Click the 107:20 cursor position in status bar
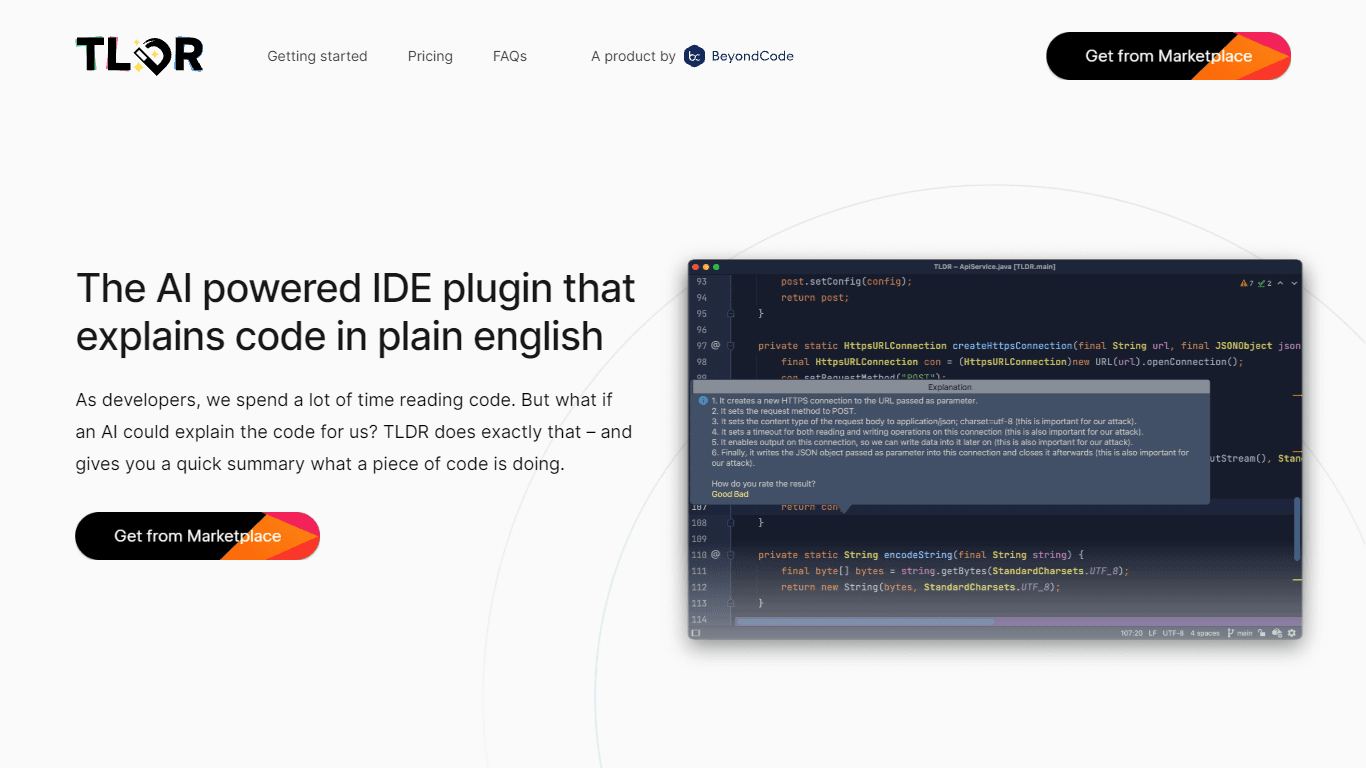The width and height of the screenshot is (1366, 768). 1132,633
